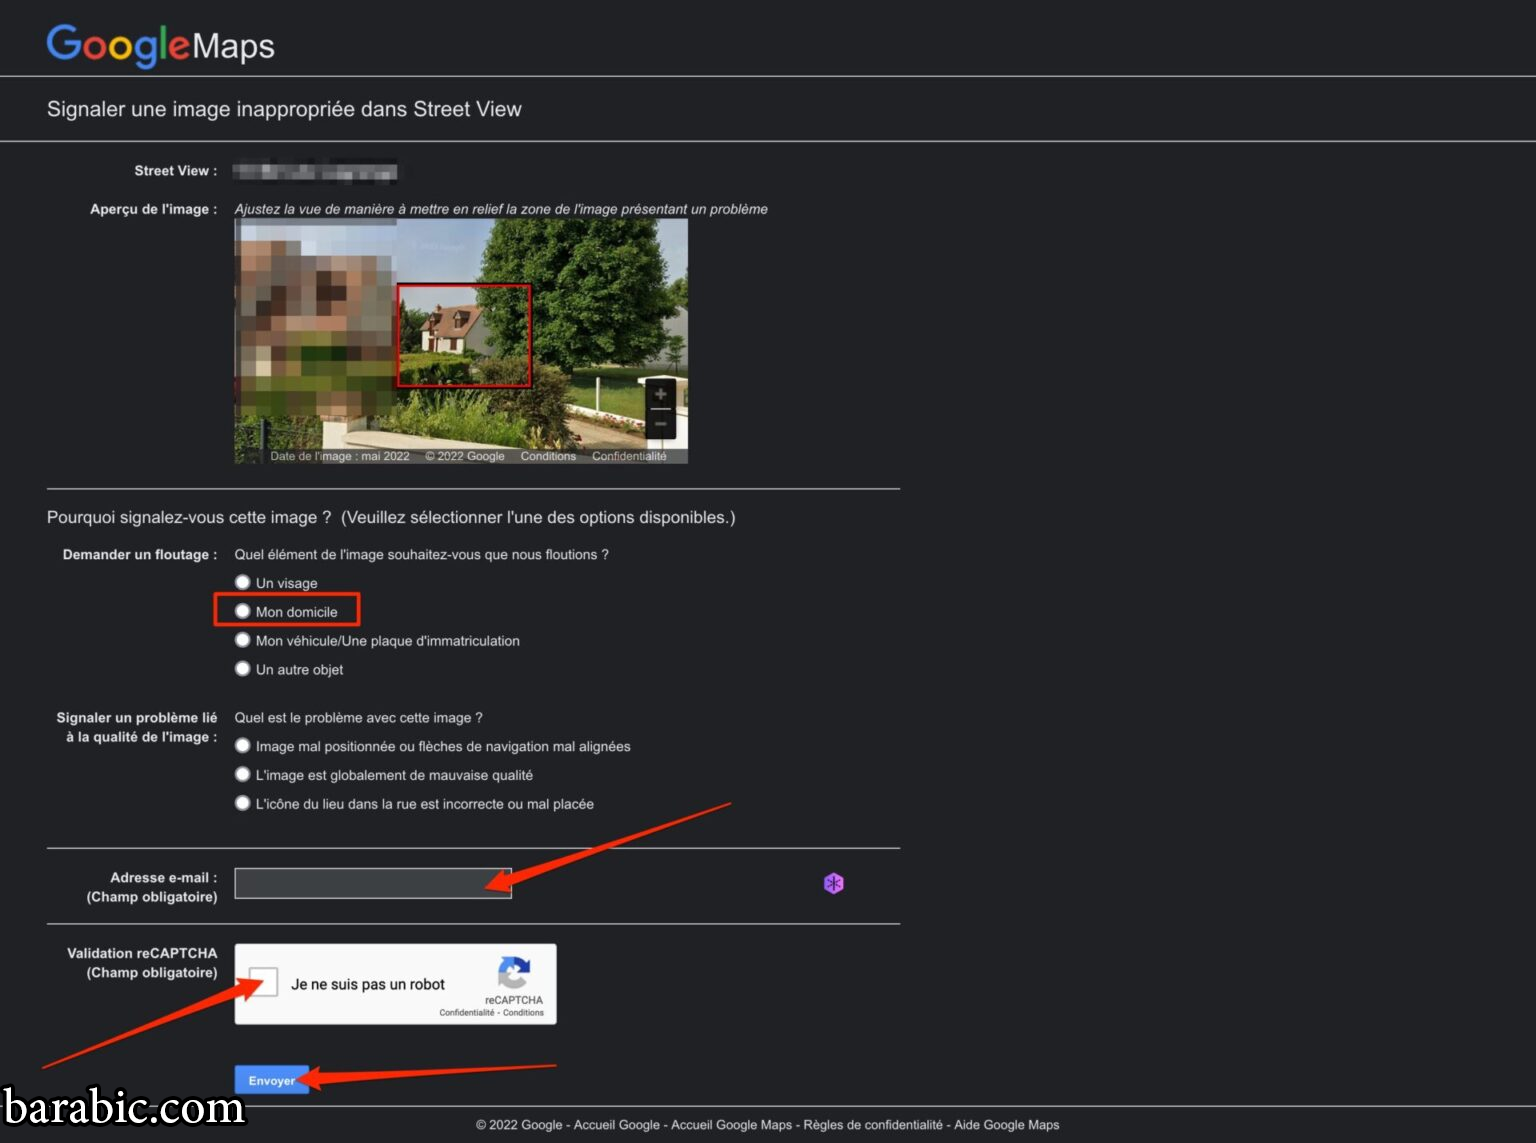Choose 'Mon véhicule/Une plaque d'immatriculation' option
The image size is (1536, 1143).
242,640
